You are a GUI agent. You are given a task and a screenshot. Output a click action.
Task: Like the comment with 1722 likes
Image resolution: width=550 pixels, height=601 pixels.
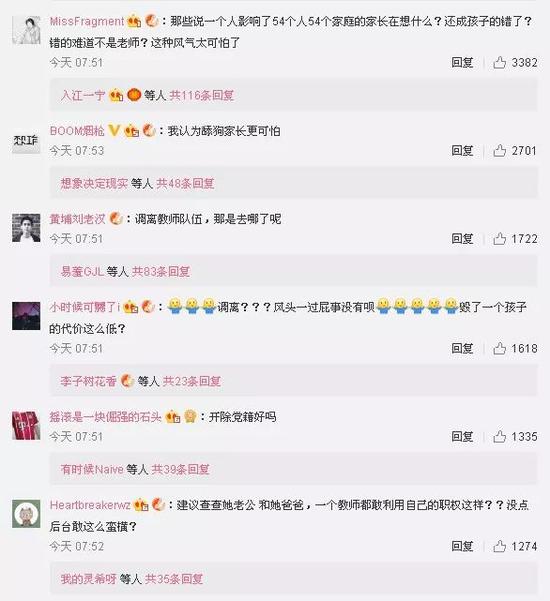499,239
